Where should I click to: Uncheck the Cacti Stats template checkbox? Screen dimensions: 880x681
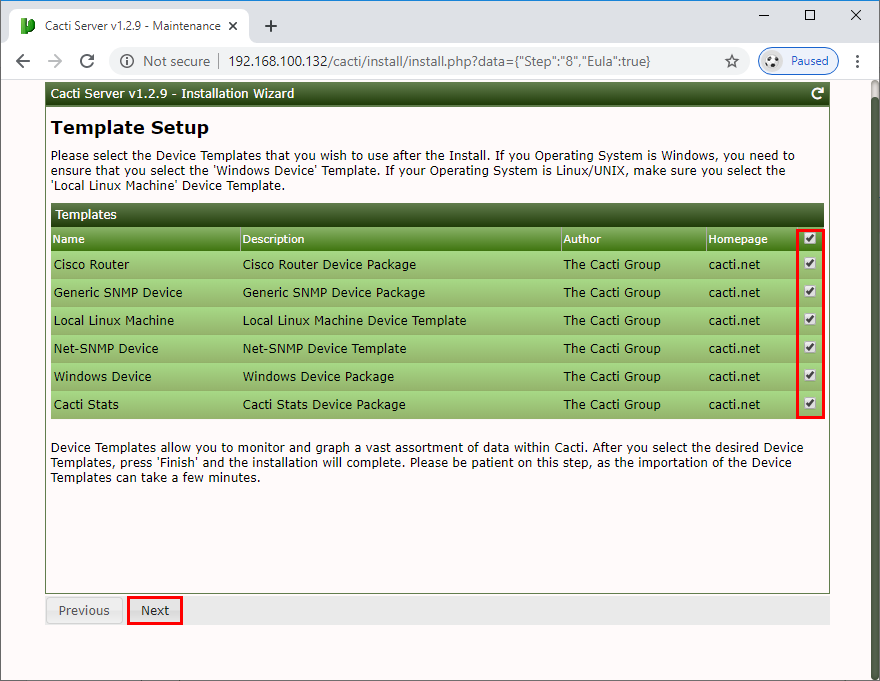pos(810,403)
